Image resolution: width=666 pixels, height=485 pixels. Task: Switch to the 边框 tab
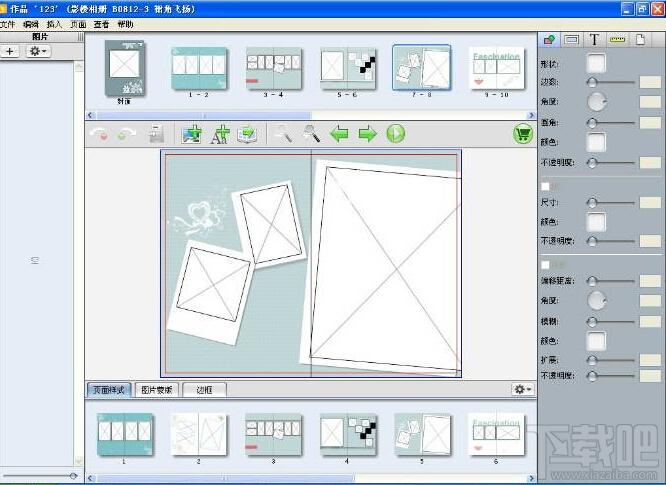click(204, 389)
